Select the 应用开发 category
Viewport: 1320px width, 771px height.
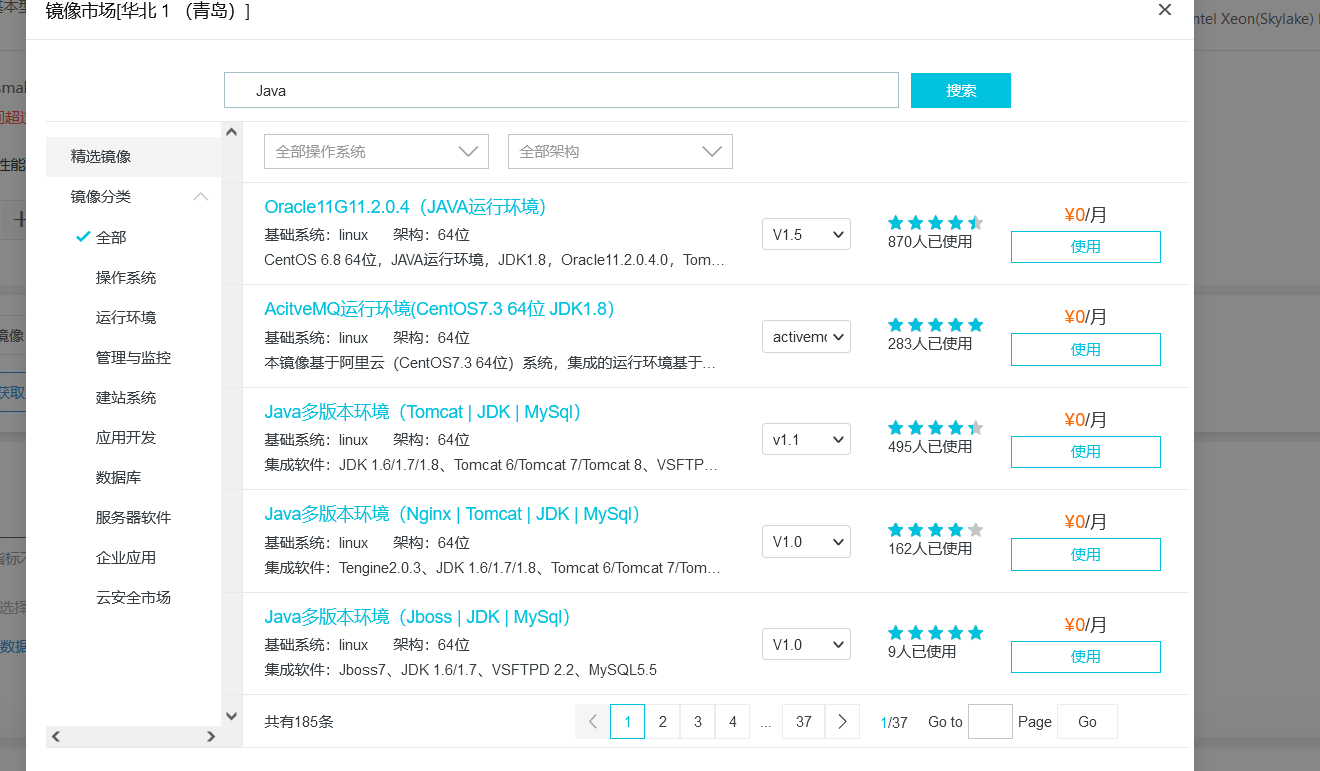pos(126,438)
